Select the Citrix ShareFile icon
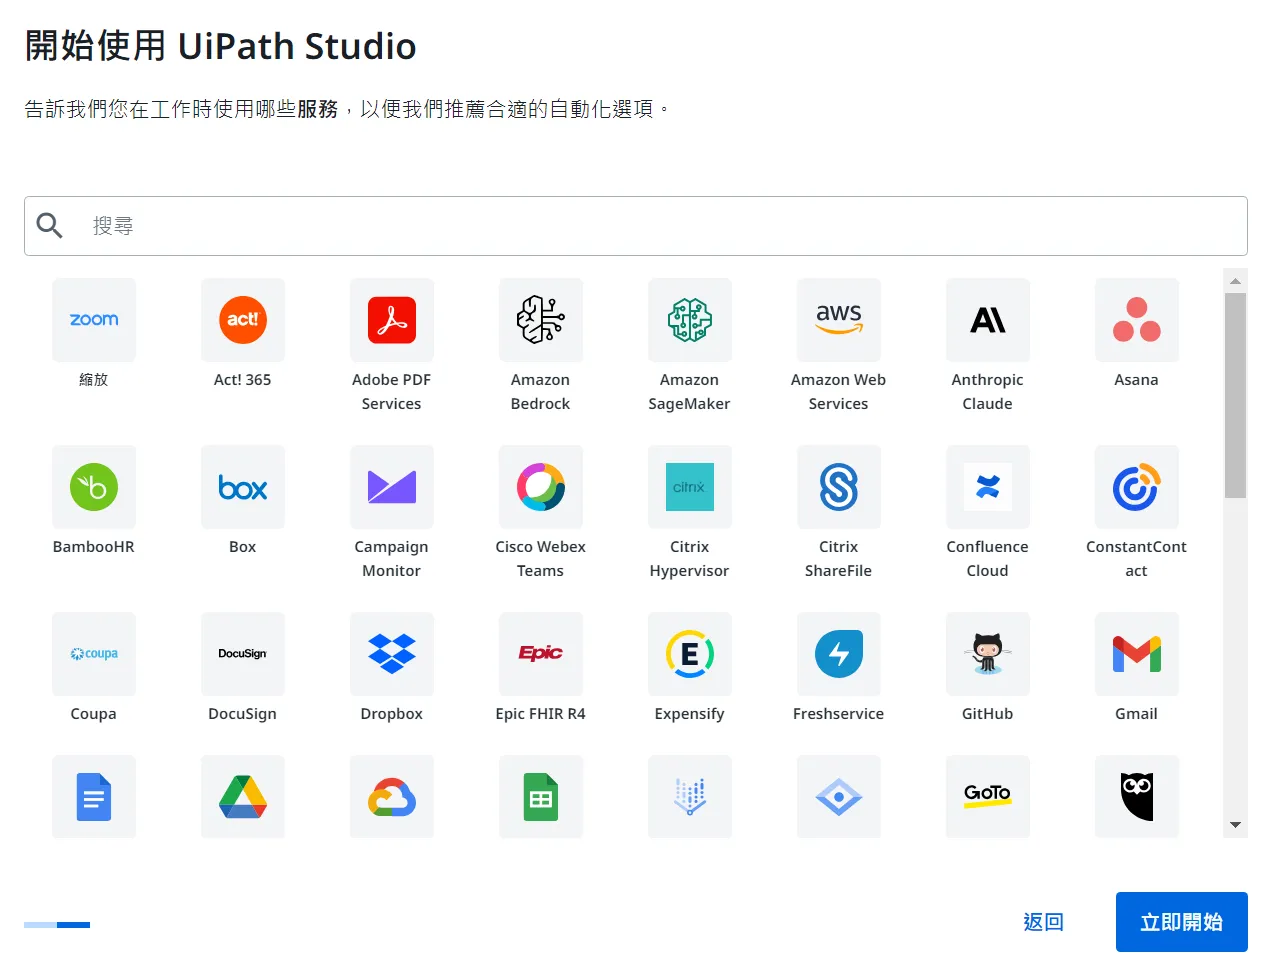This screenshot has width=1275, height=977. [x=839, y=487]
